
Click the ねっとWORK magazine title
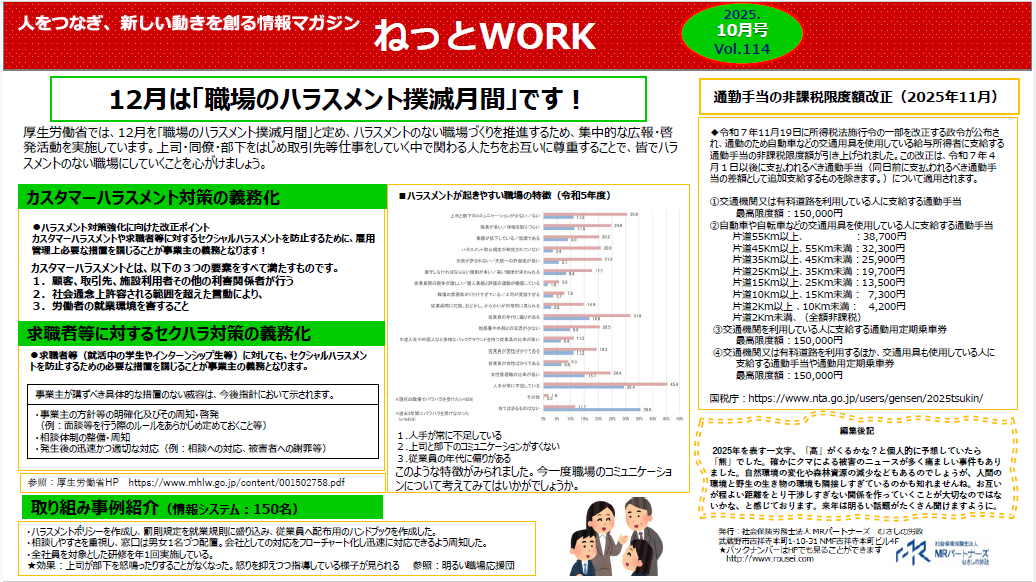pos(470,33)
